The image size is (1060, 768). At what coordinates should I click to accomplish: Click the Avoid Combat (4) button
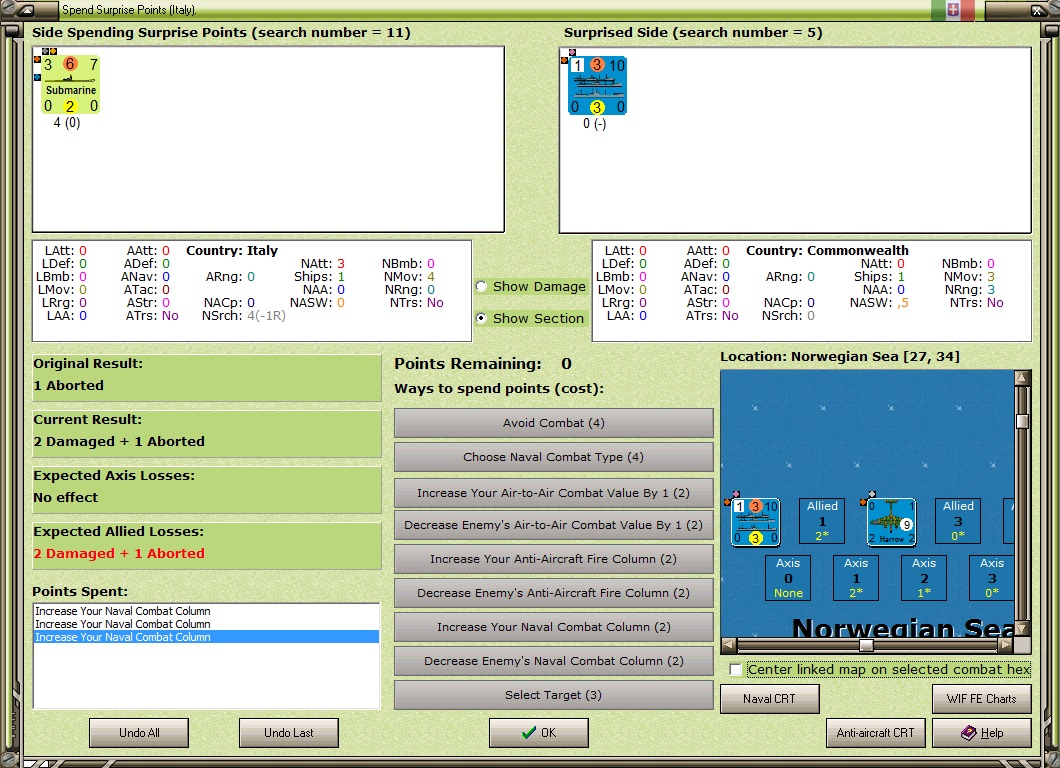coord(554,423)
